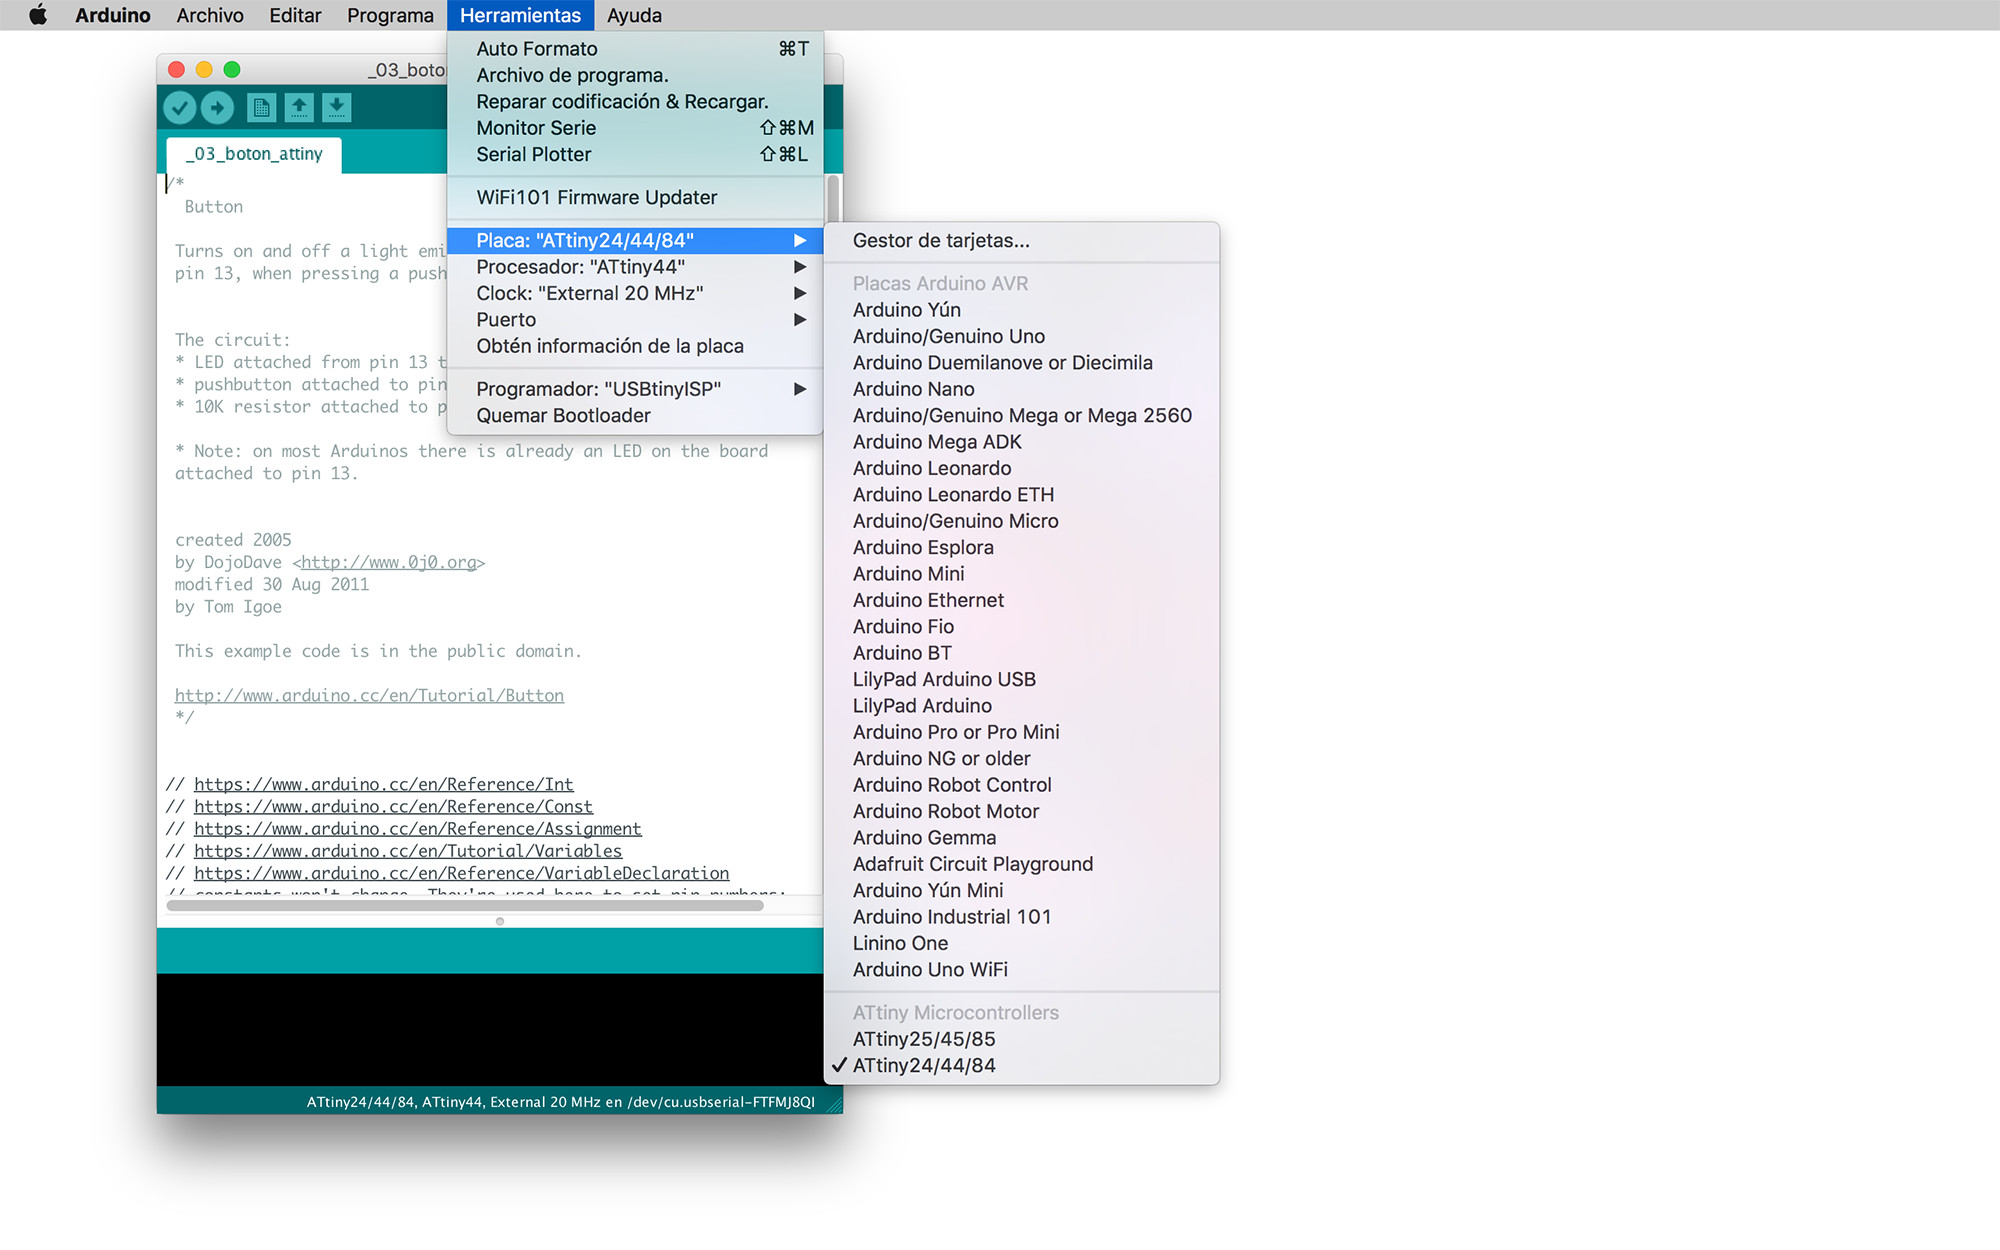
Task: Expand the Procesador "ATtiny44" submenu
Action: 635,267
